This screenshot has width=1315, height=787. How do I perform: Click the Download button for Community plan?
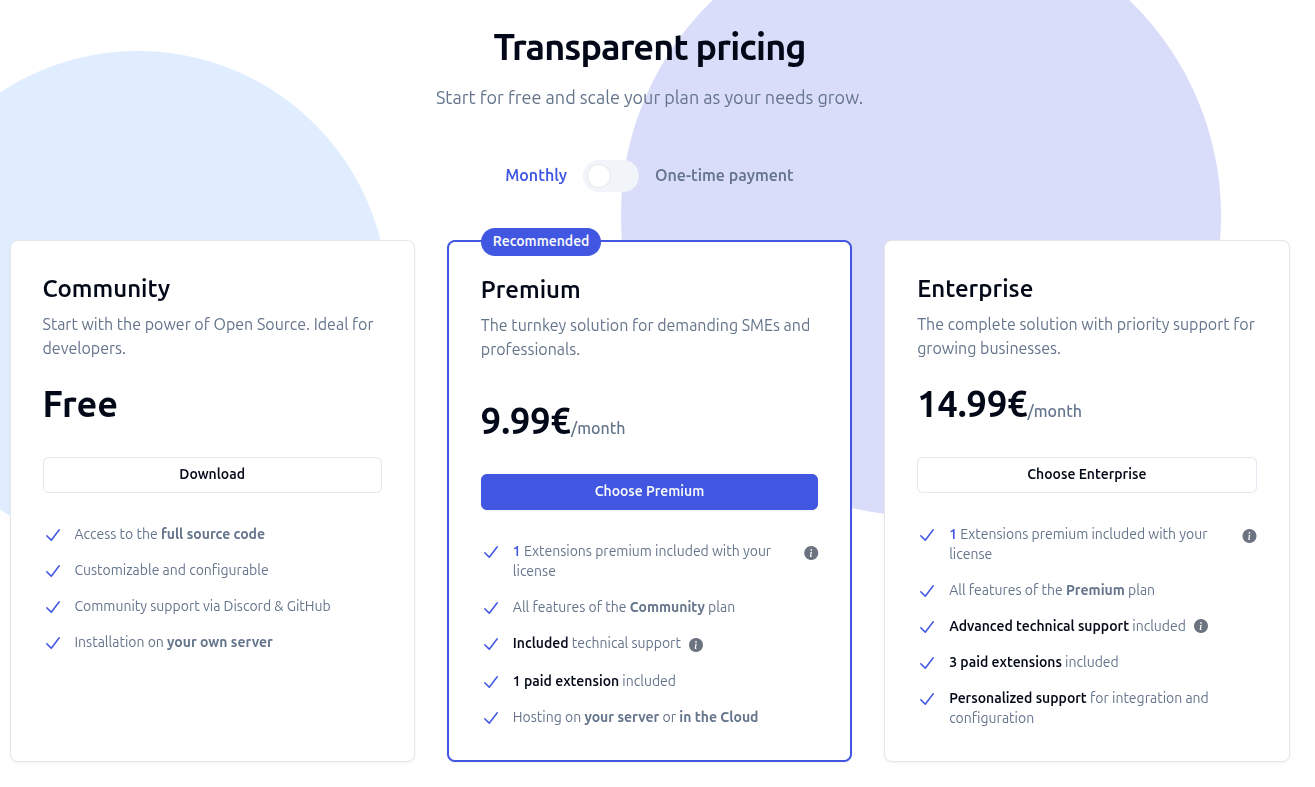[x=212, y=474]
